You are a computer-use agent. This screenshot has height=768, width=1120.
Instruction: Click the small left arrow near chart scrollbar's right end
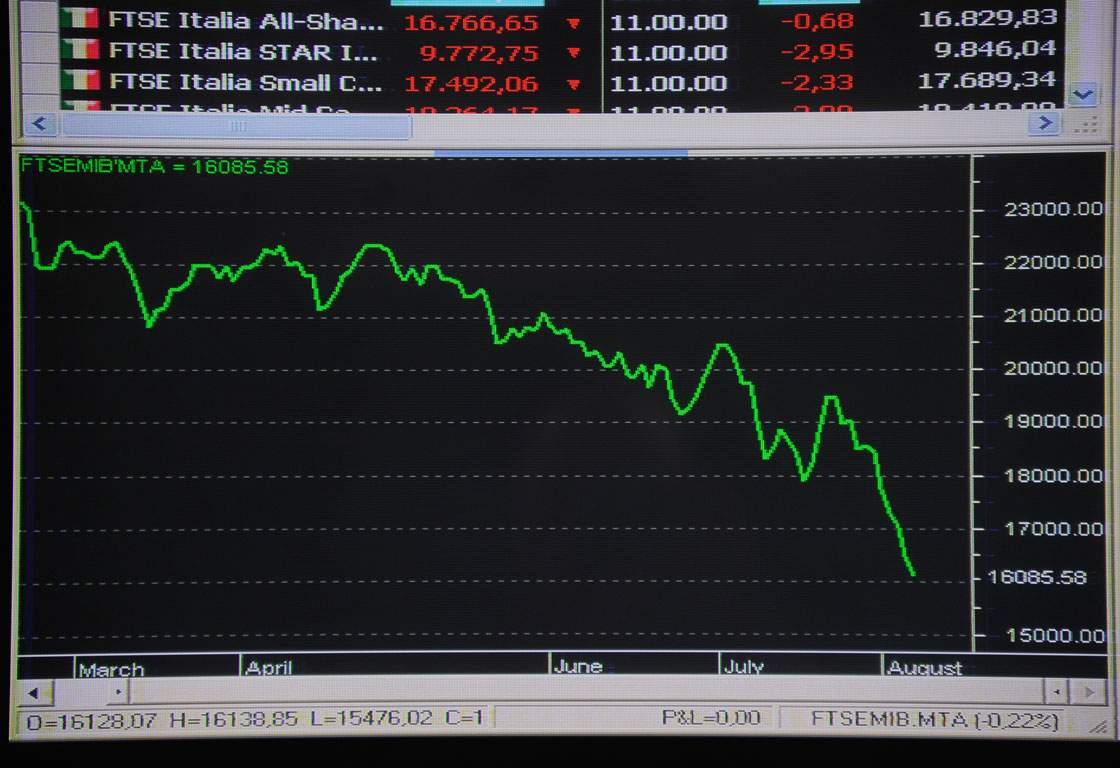(1056, 692)
